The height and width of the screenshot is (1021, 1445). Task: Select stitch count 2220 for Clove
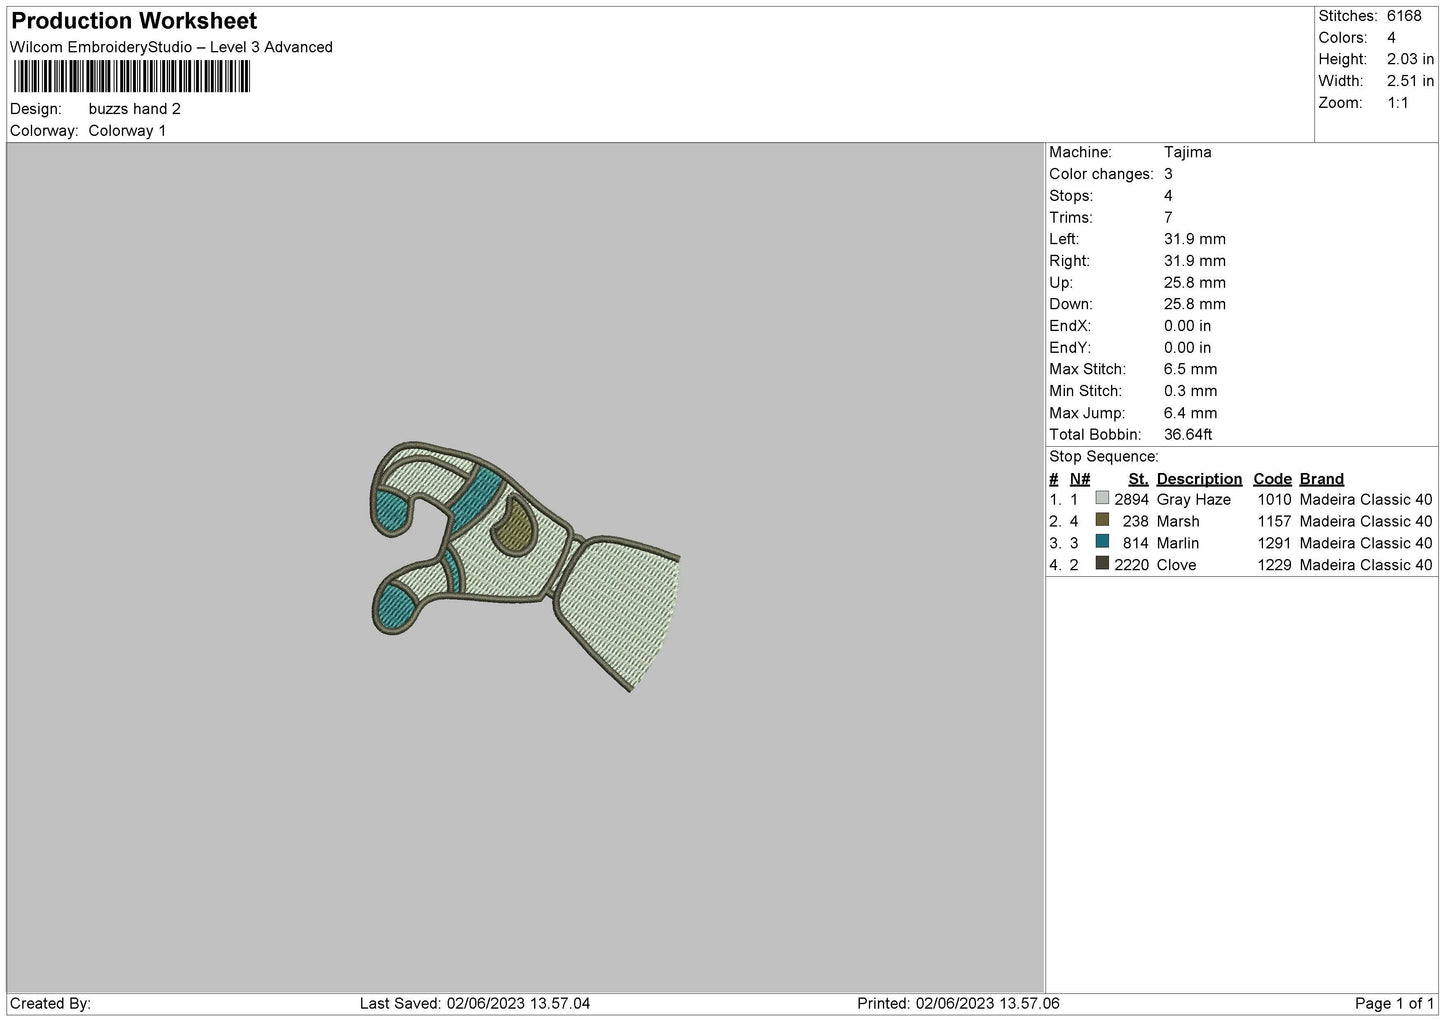click(1132, 565)
